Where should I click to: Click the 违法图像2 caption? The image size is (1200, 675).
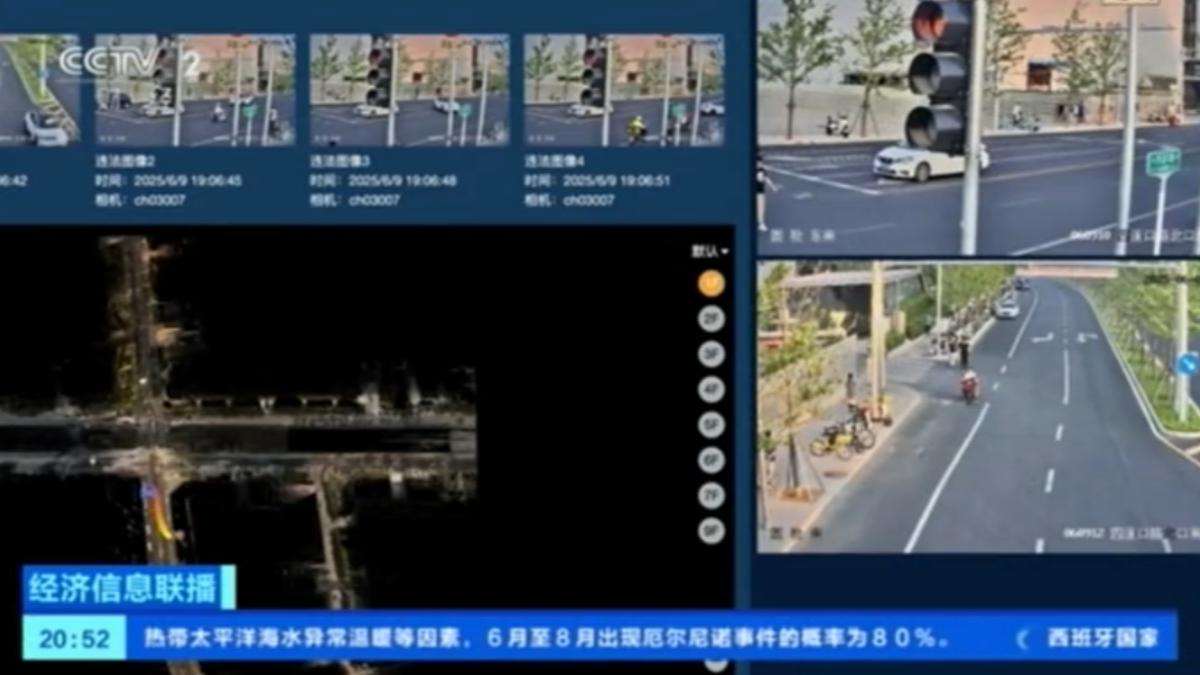click(125, 162)
